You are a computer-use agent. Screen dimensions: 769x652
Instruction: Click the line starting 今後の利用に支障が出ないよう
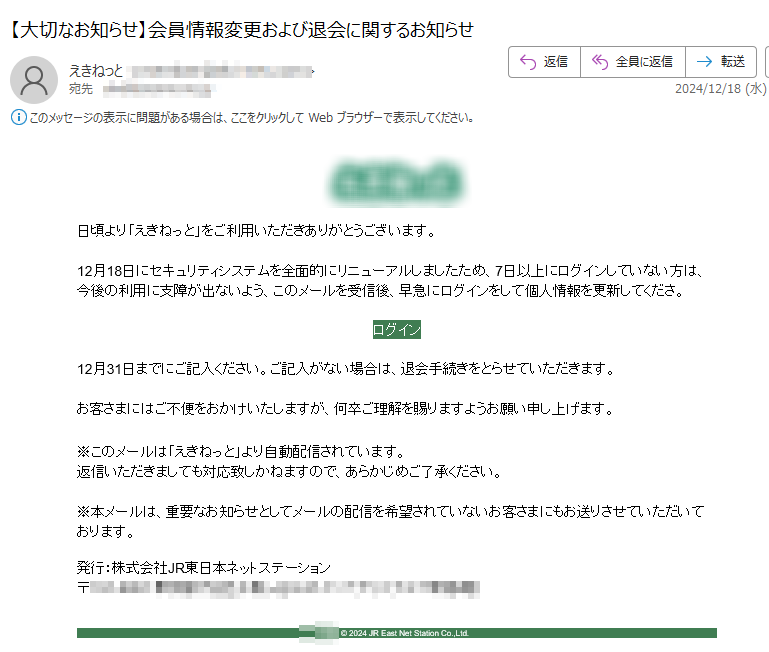point(380,290)
